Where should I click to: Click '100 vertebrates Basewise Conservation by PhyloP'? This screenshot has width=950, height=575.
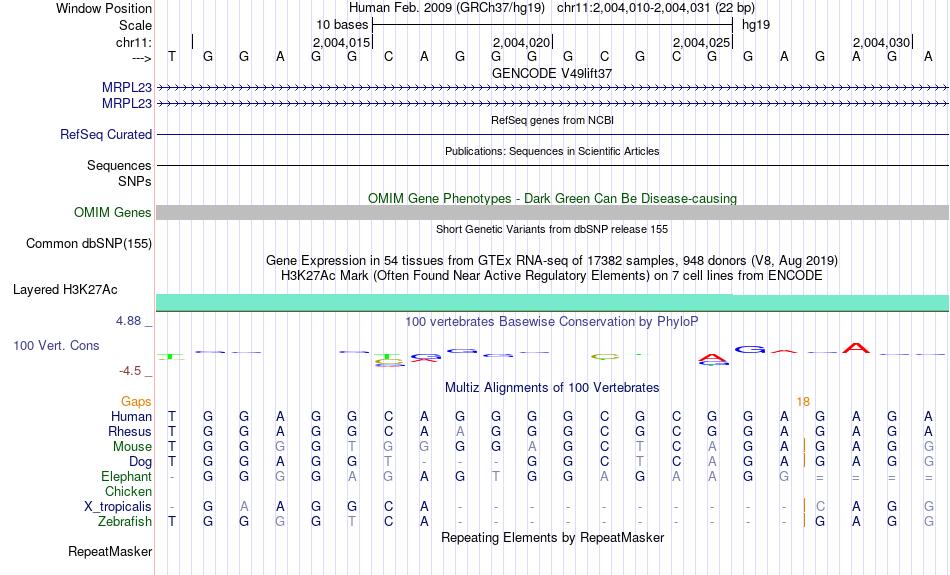(552, 322)
